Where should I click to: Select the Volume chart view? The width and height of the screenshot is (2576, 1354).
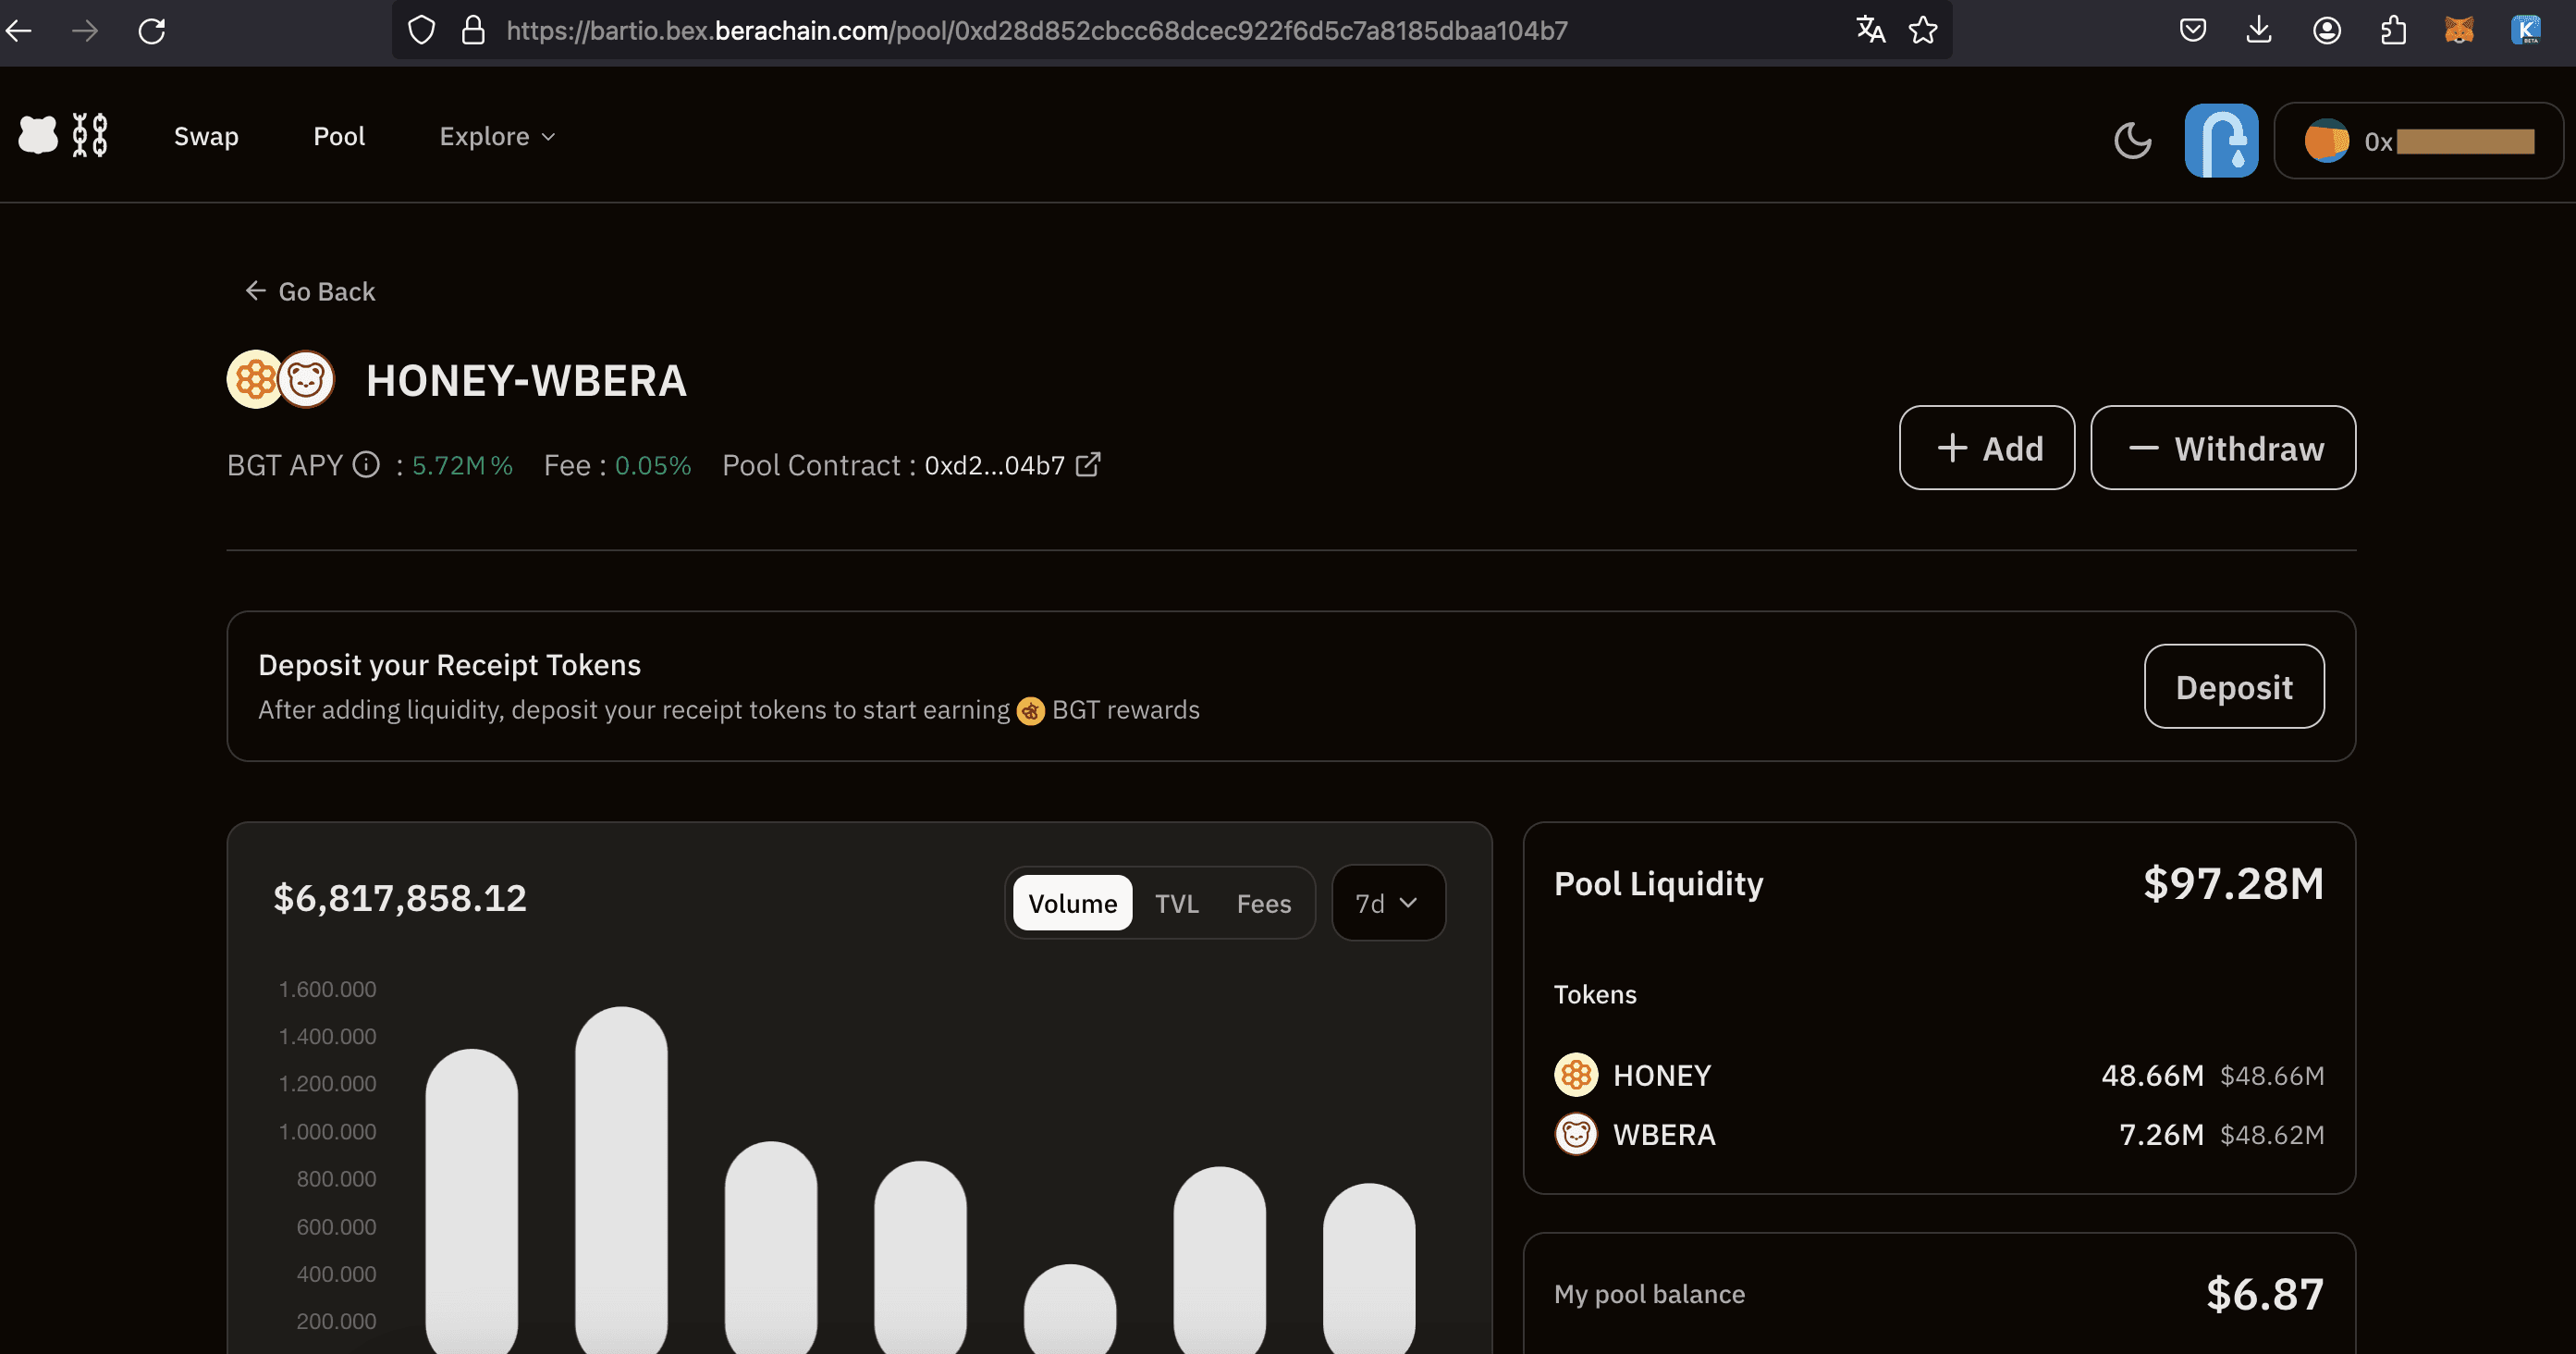point(1072,903)
